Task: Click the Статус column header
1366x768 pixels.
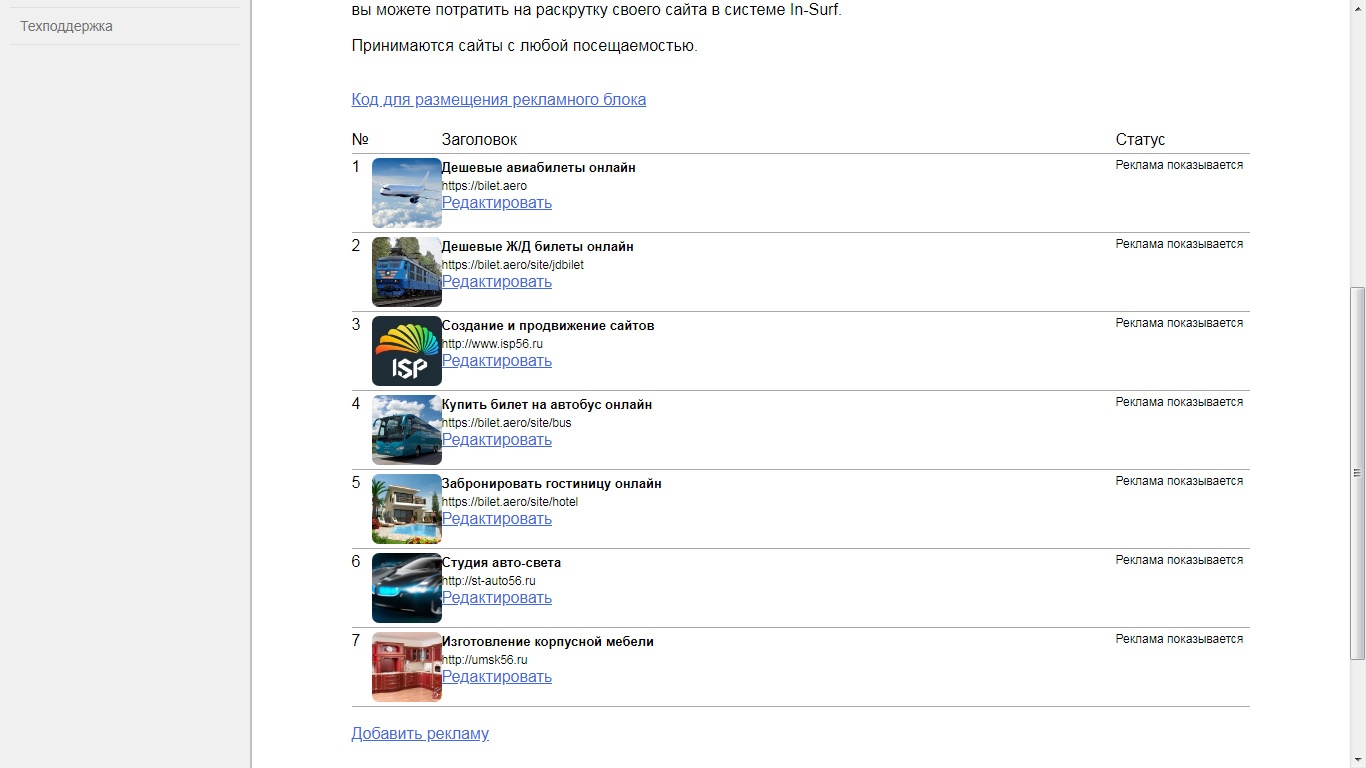Action: click(x=1141, y=140)
